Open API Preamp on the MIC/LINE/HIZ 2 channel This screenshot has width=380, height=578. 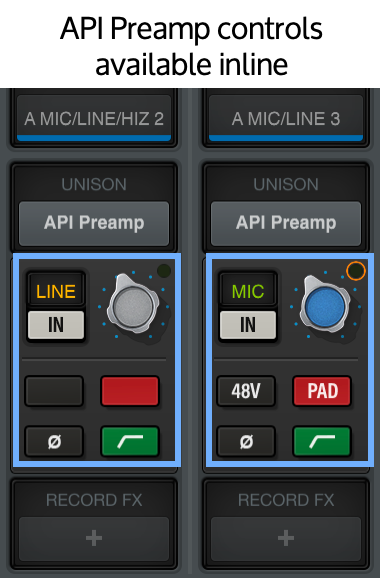94,223
